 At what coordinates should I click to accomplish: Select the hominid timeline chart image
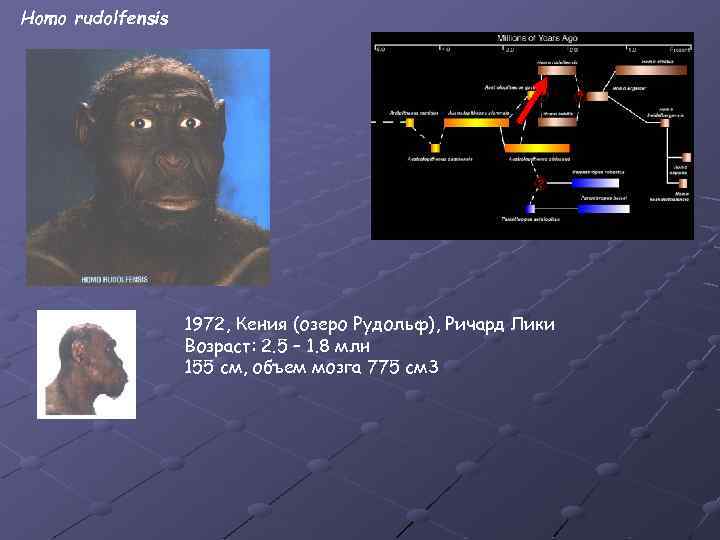(x=532, y=136)
